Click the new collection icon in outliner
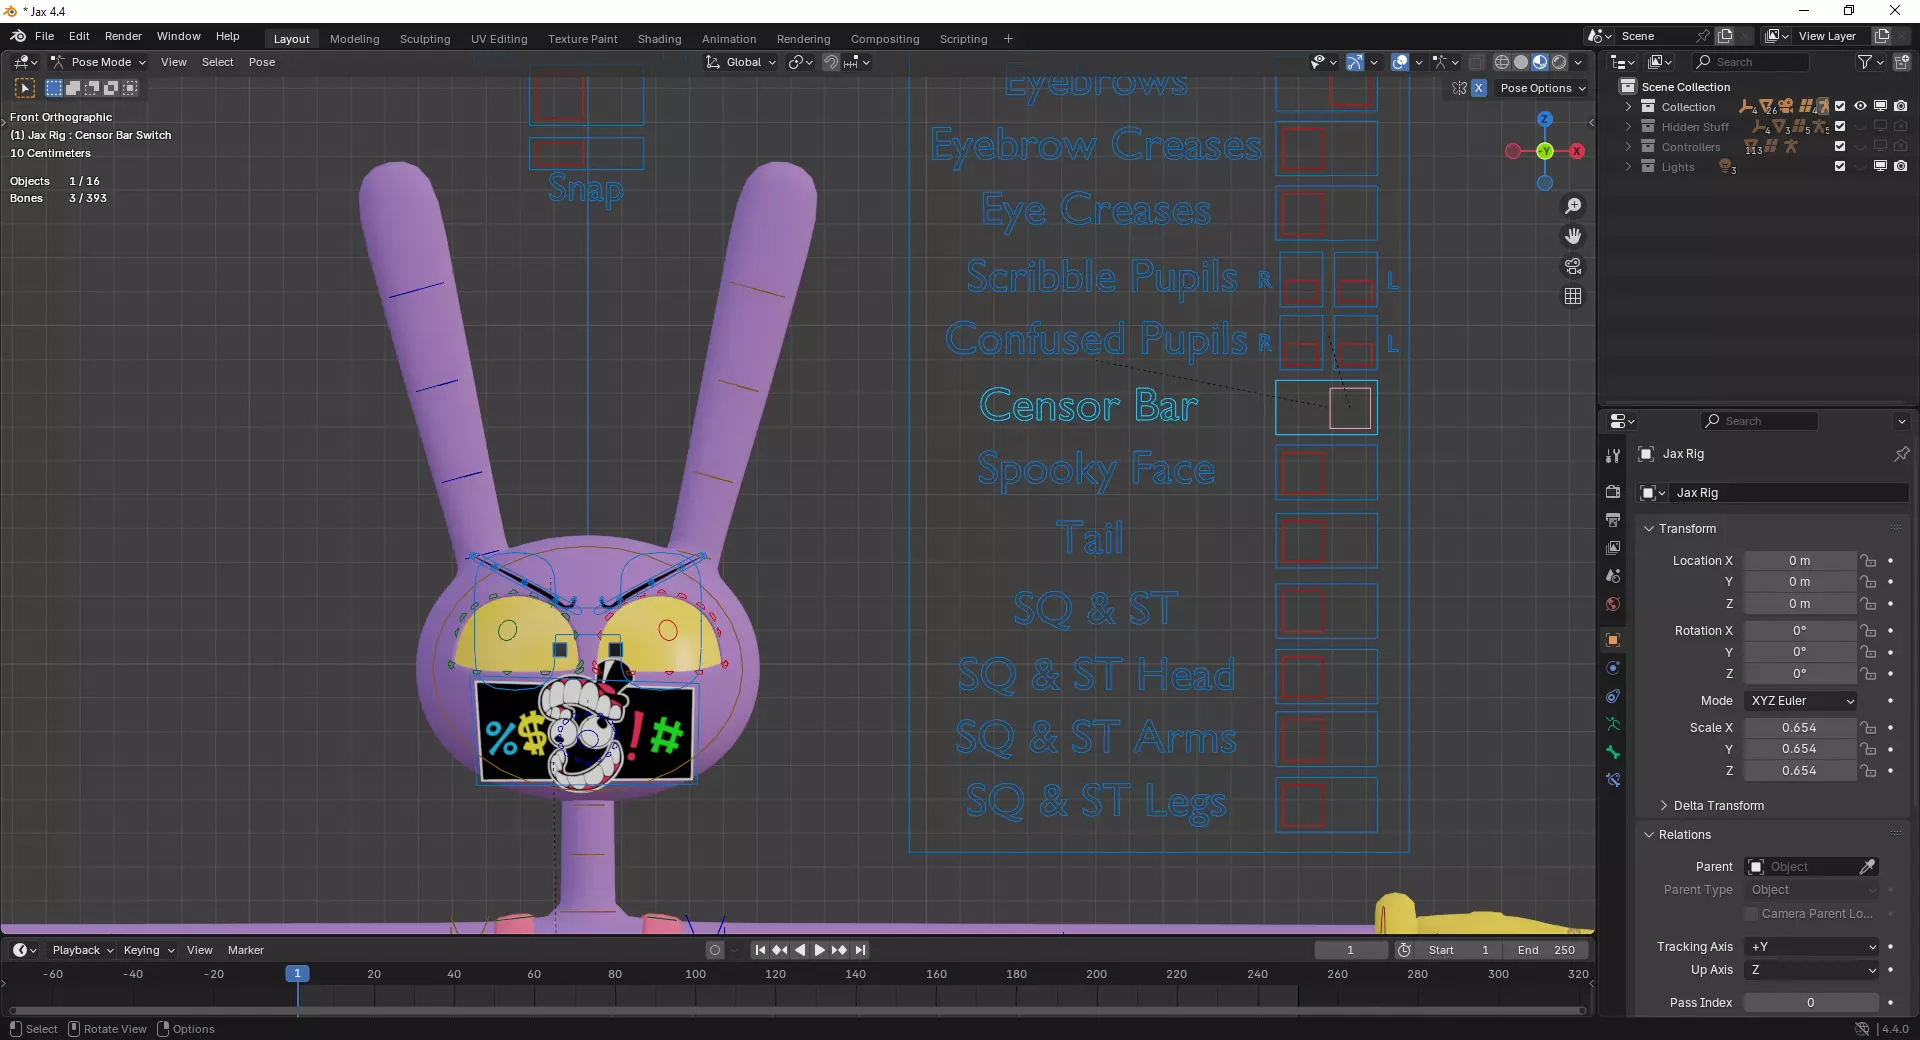 pos(1901,62)
